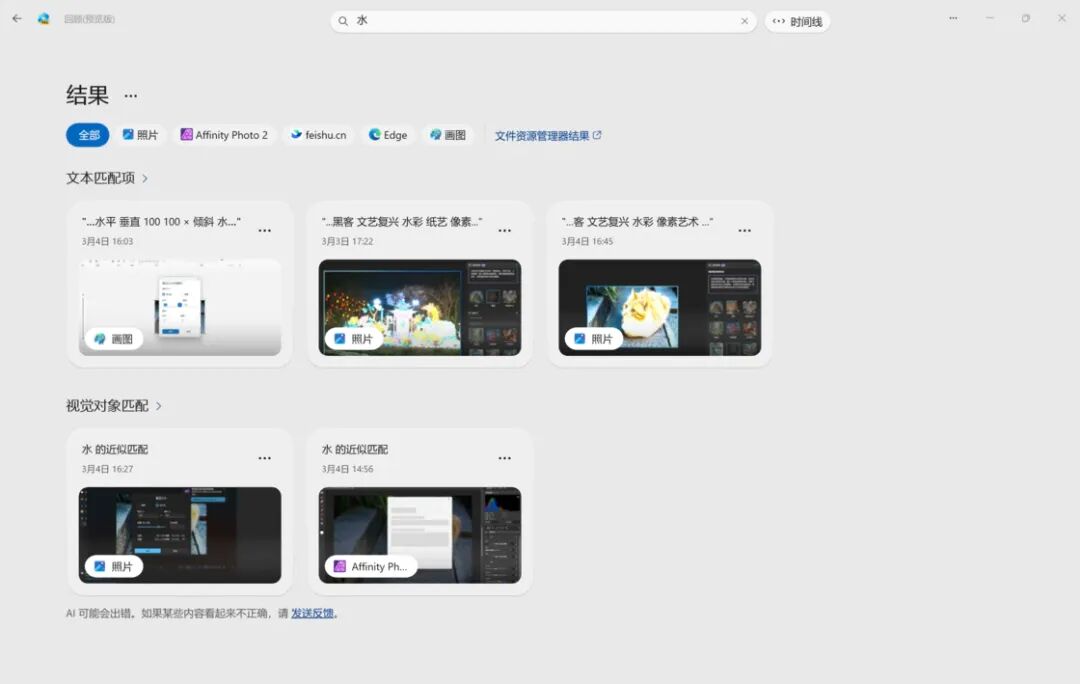This screenshot has width=1080, height=684.
Task: Click the search magnifier icon
Action: [342, 21]
